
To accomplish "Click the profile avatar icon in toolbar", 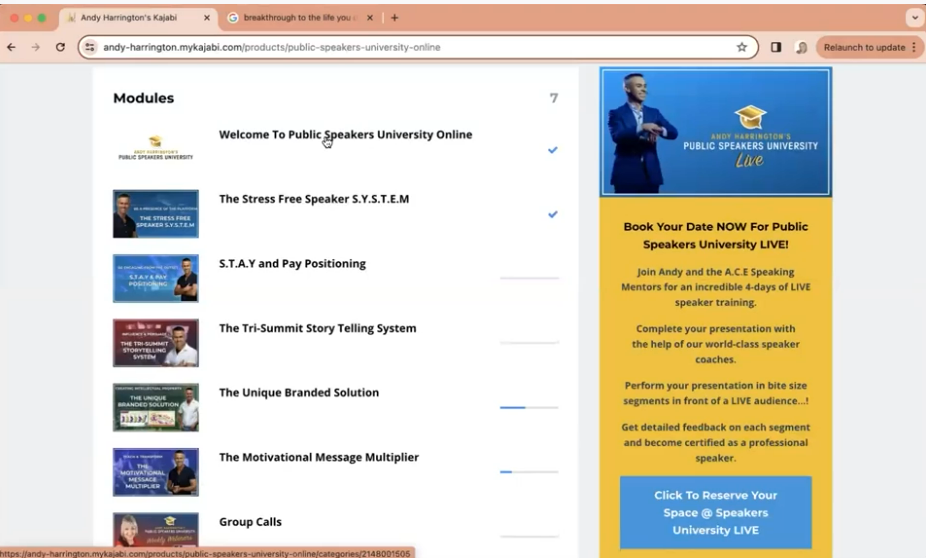I will (801, 47).
